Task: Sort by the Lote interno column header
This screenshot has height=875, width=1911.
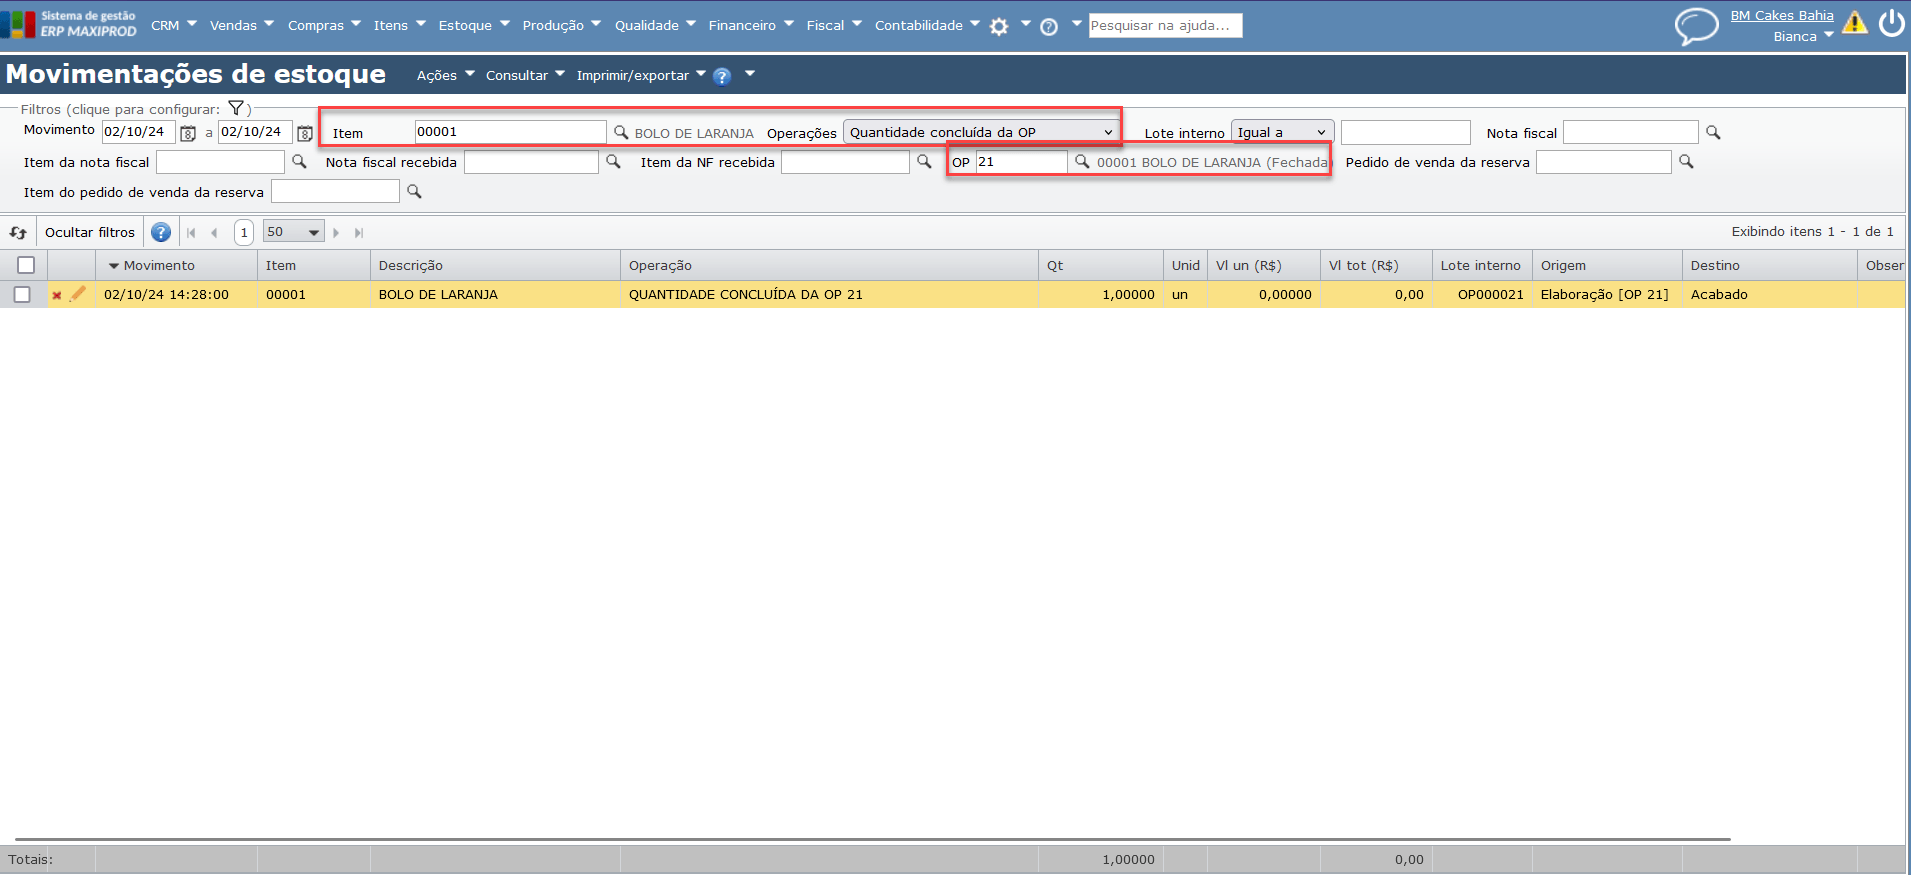Action: (x=1482, y=265)
